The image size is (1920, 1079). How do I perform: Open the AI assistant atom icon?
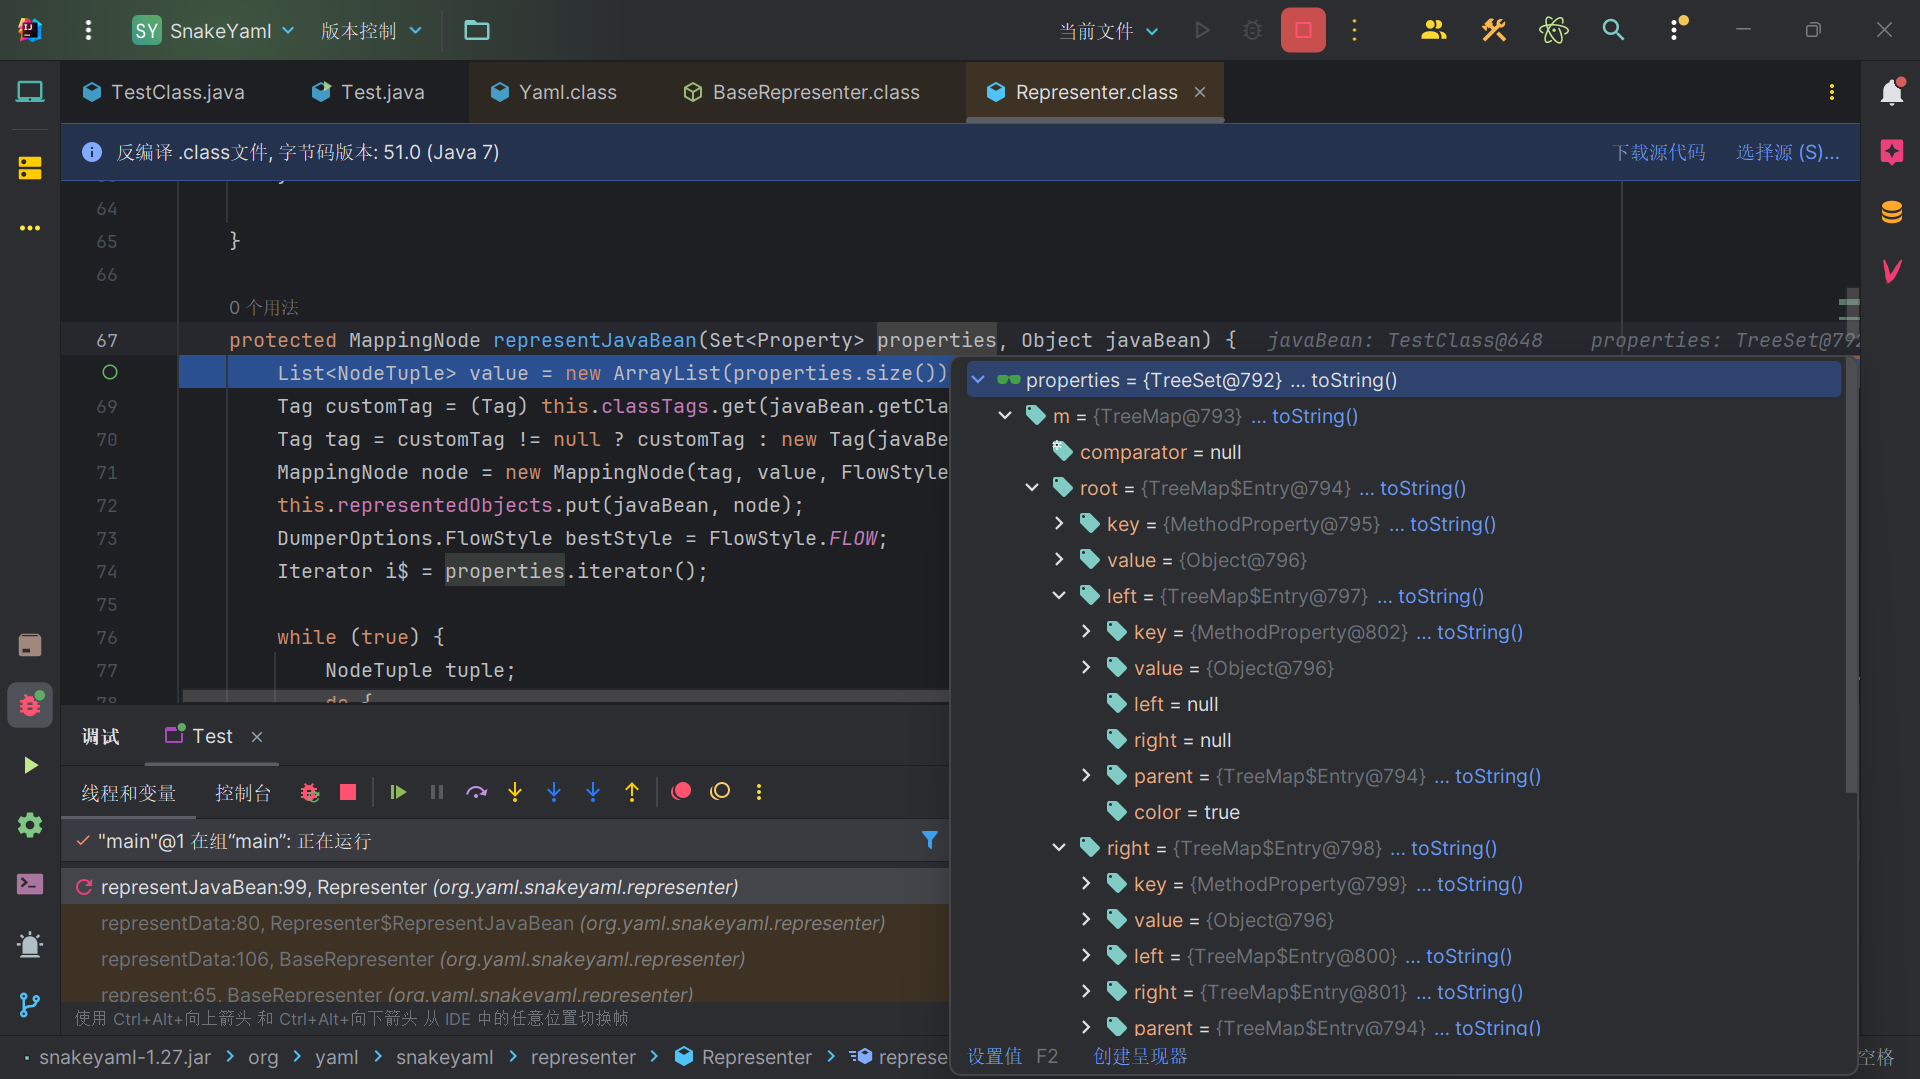tap(1553, 31)
